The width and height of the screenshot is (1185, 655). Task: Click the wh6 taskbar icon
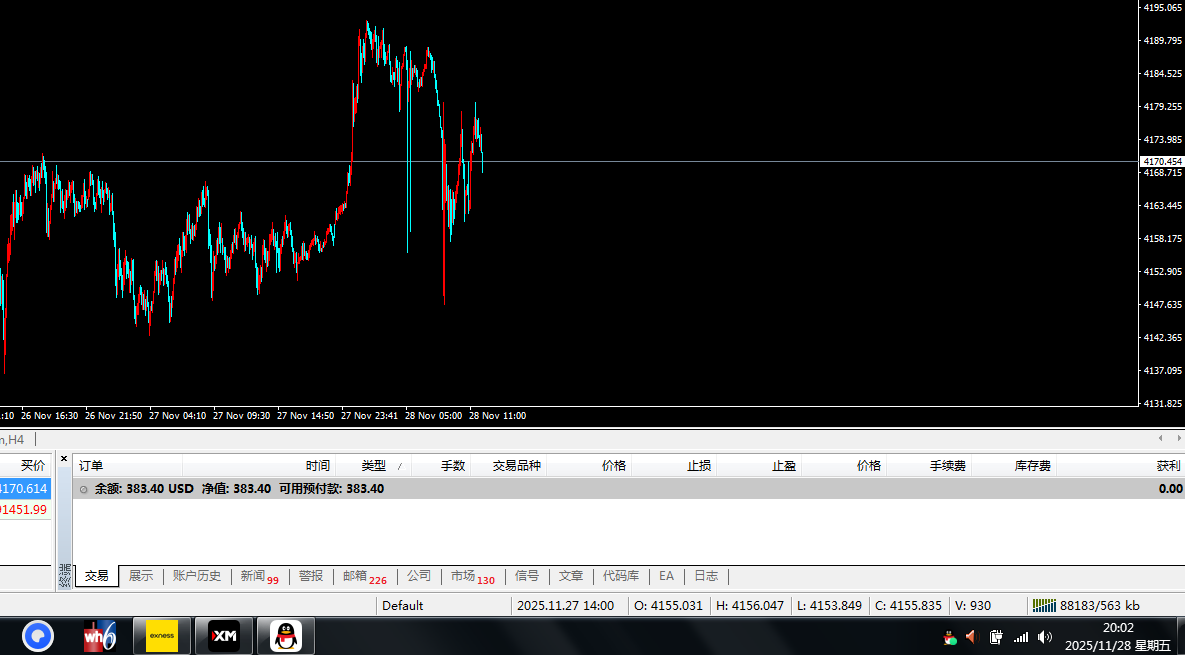[x=99, y=635]
